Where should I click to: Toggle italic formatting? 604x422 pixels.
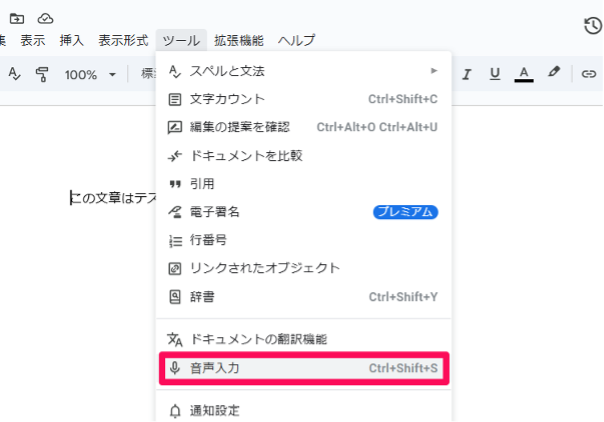(x=467, y=74)
